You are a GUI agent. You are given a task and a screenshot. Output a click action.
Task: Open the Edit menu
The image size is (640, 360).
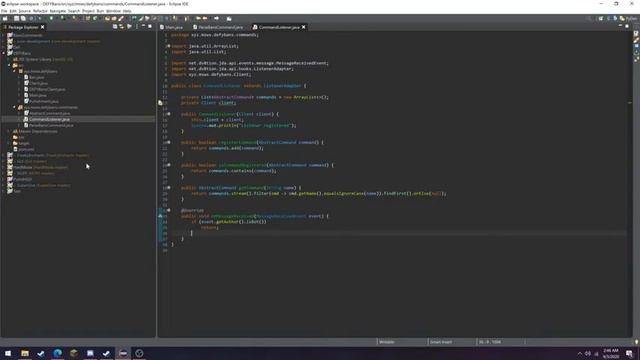[x=13, y=11]
